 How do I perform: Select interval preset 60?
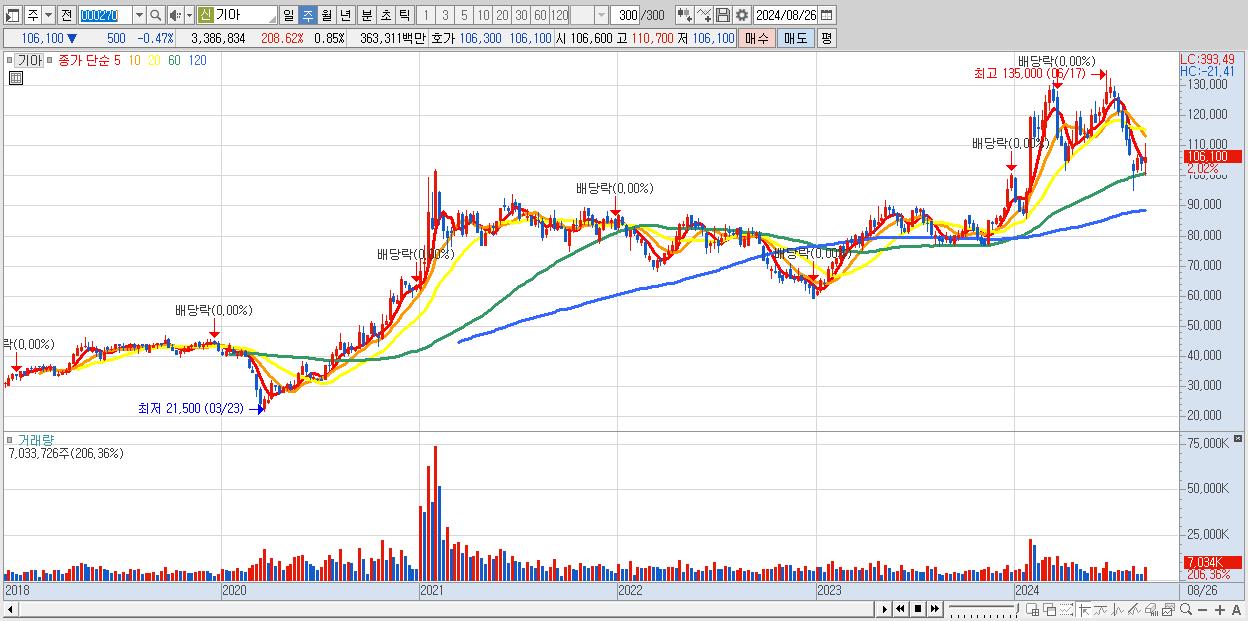540,15
